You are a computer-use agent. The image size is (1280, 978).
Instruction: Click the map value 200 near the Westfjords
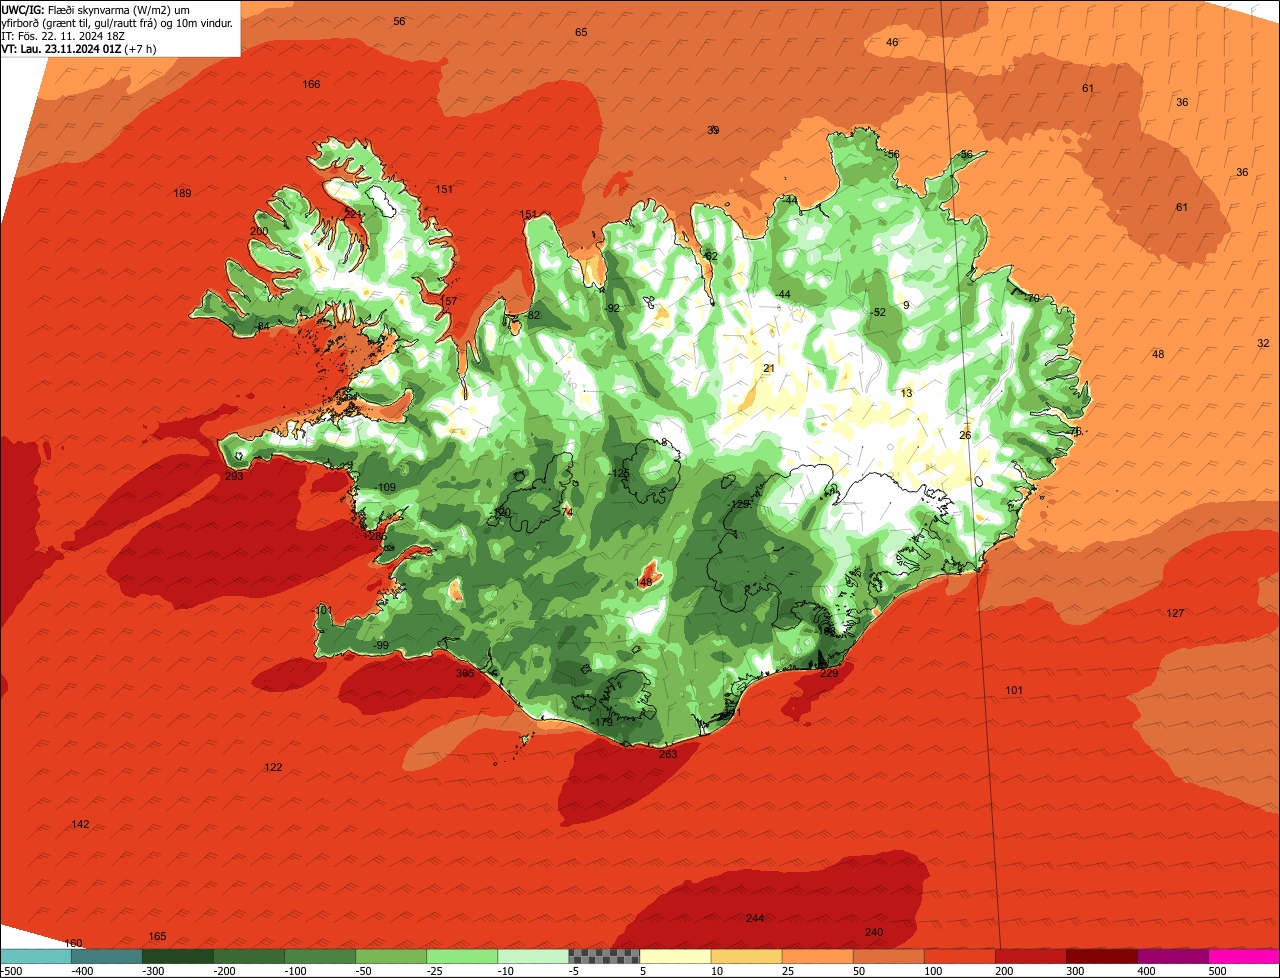pyautogui.click(x=259, y=231)
